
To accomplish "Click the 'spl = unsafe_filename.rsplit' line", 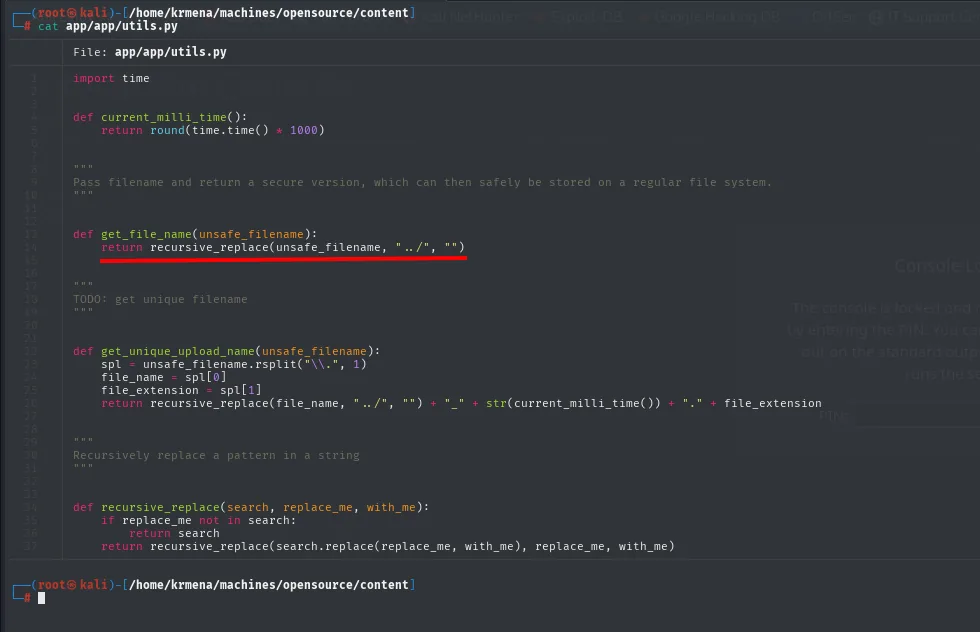I will tap(234, 364).
